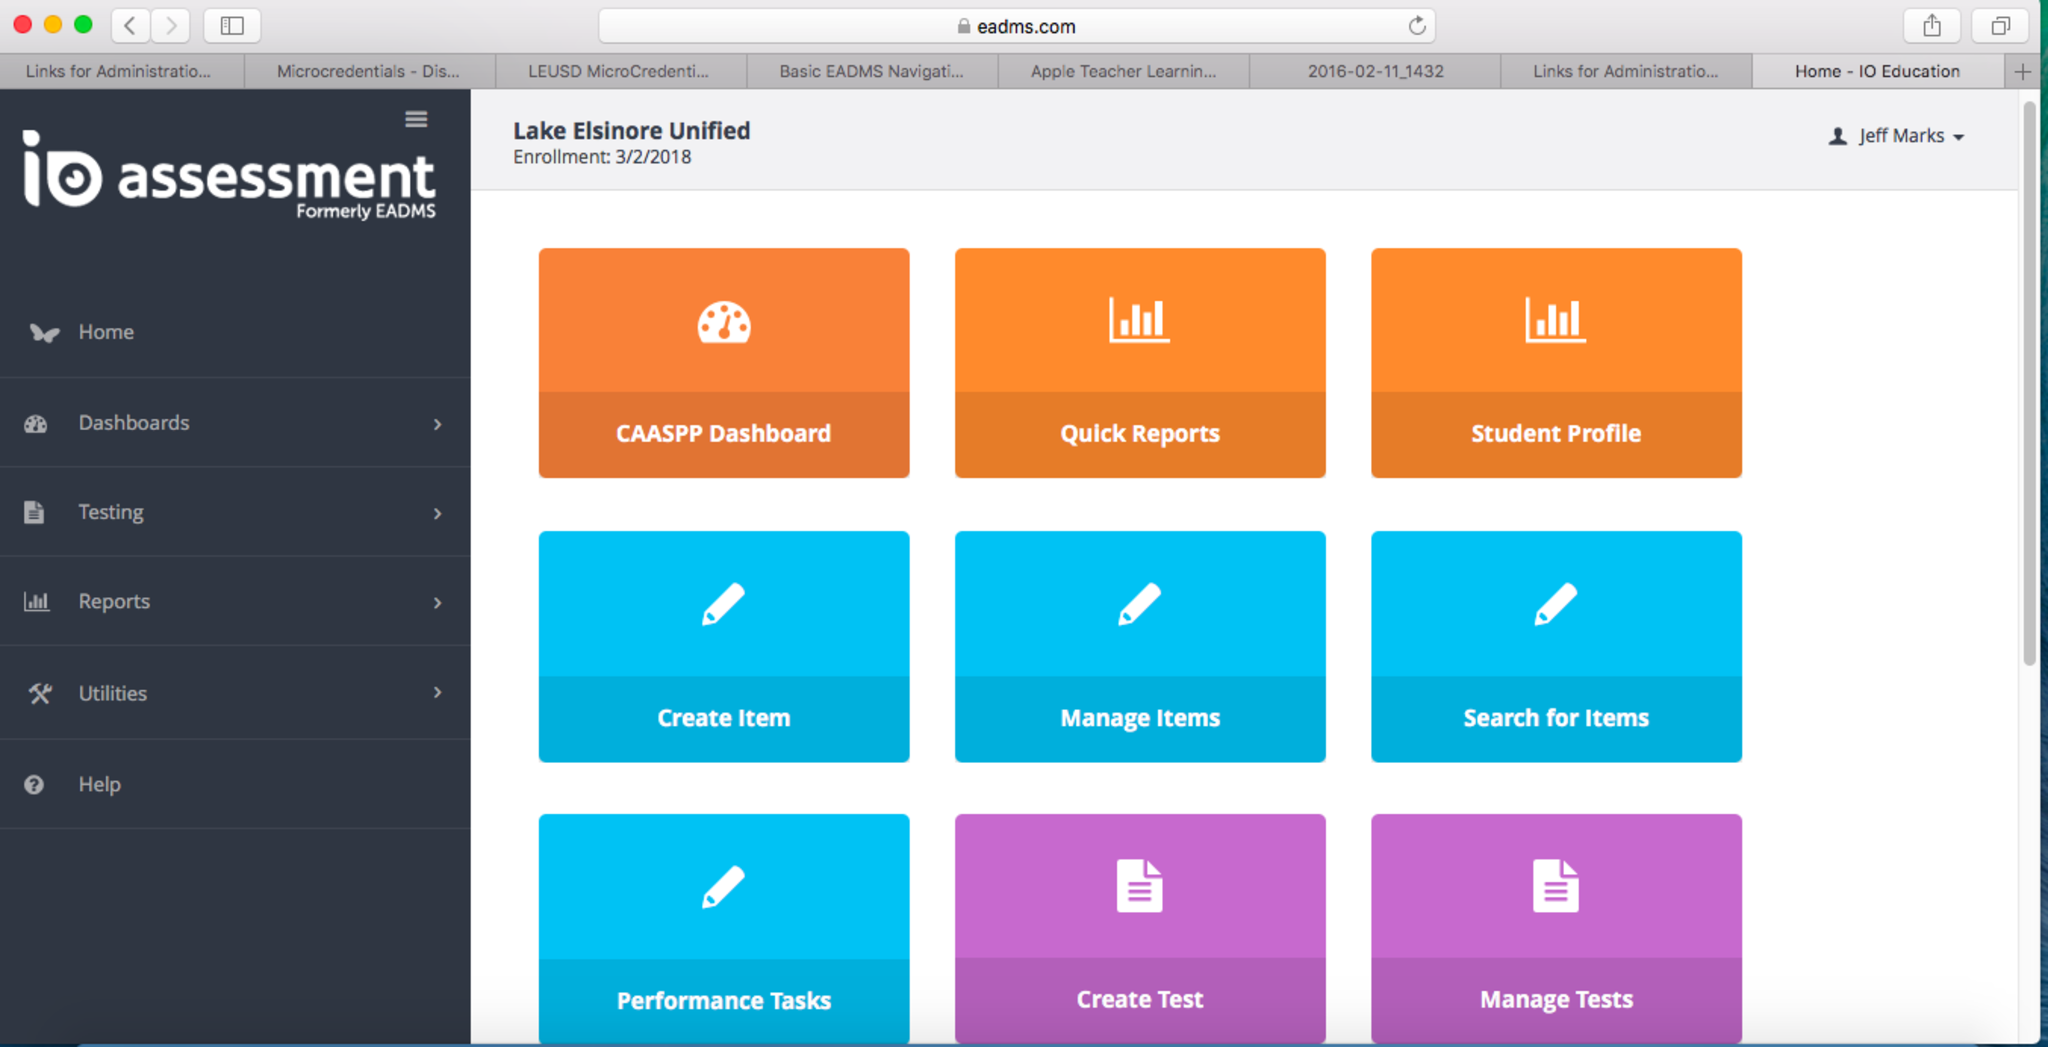Click the Create Item pencil icon
2048x1047 pixels.
pyautogui.click(x=723, y=604)
